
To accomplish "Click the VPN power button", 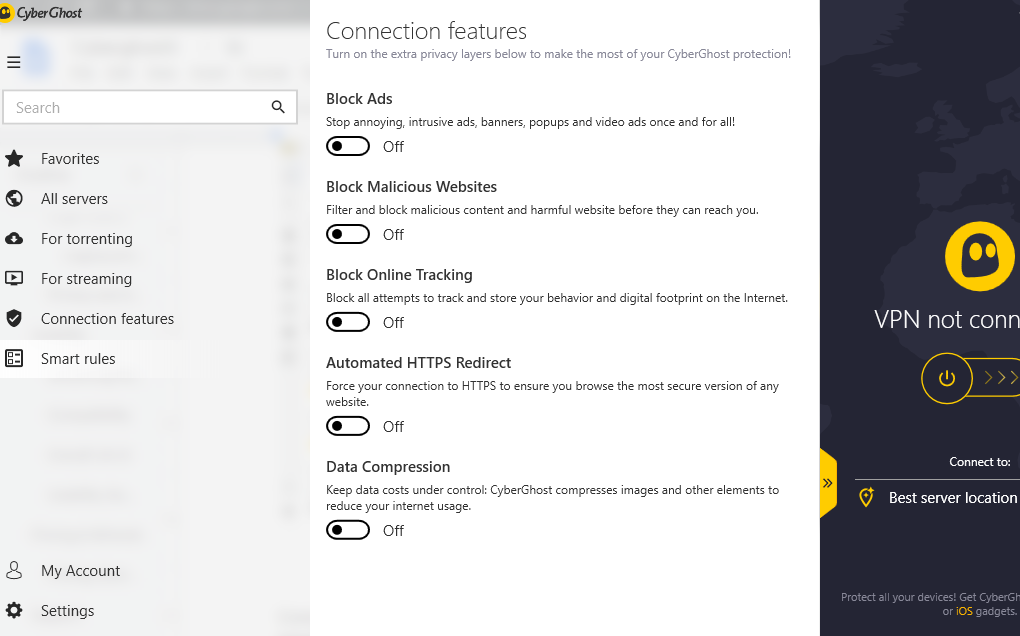I will click(x=946, y=378).
